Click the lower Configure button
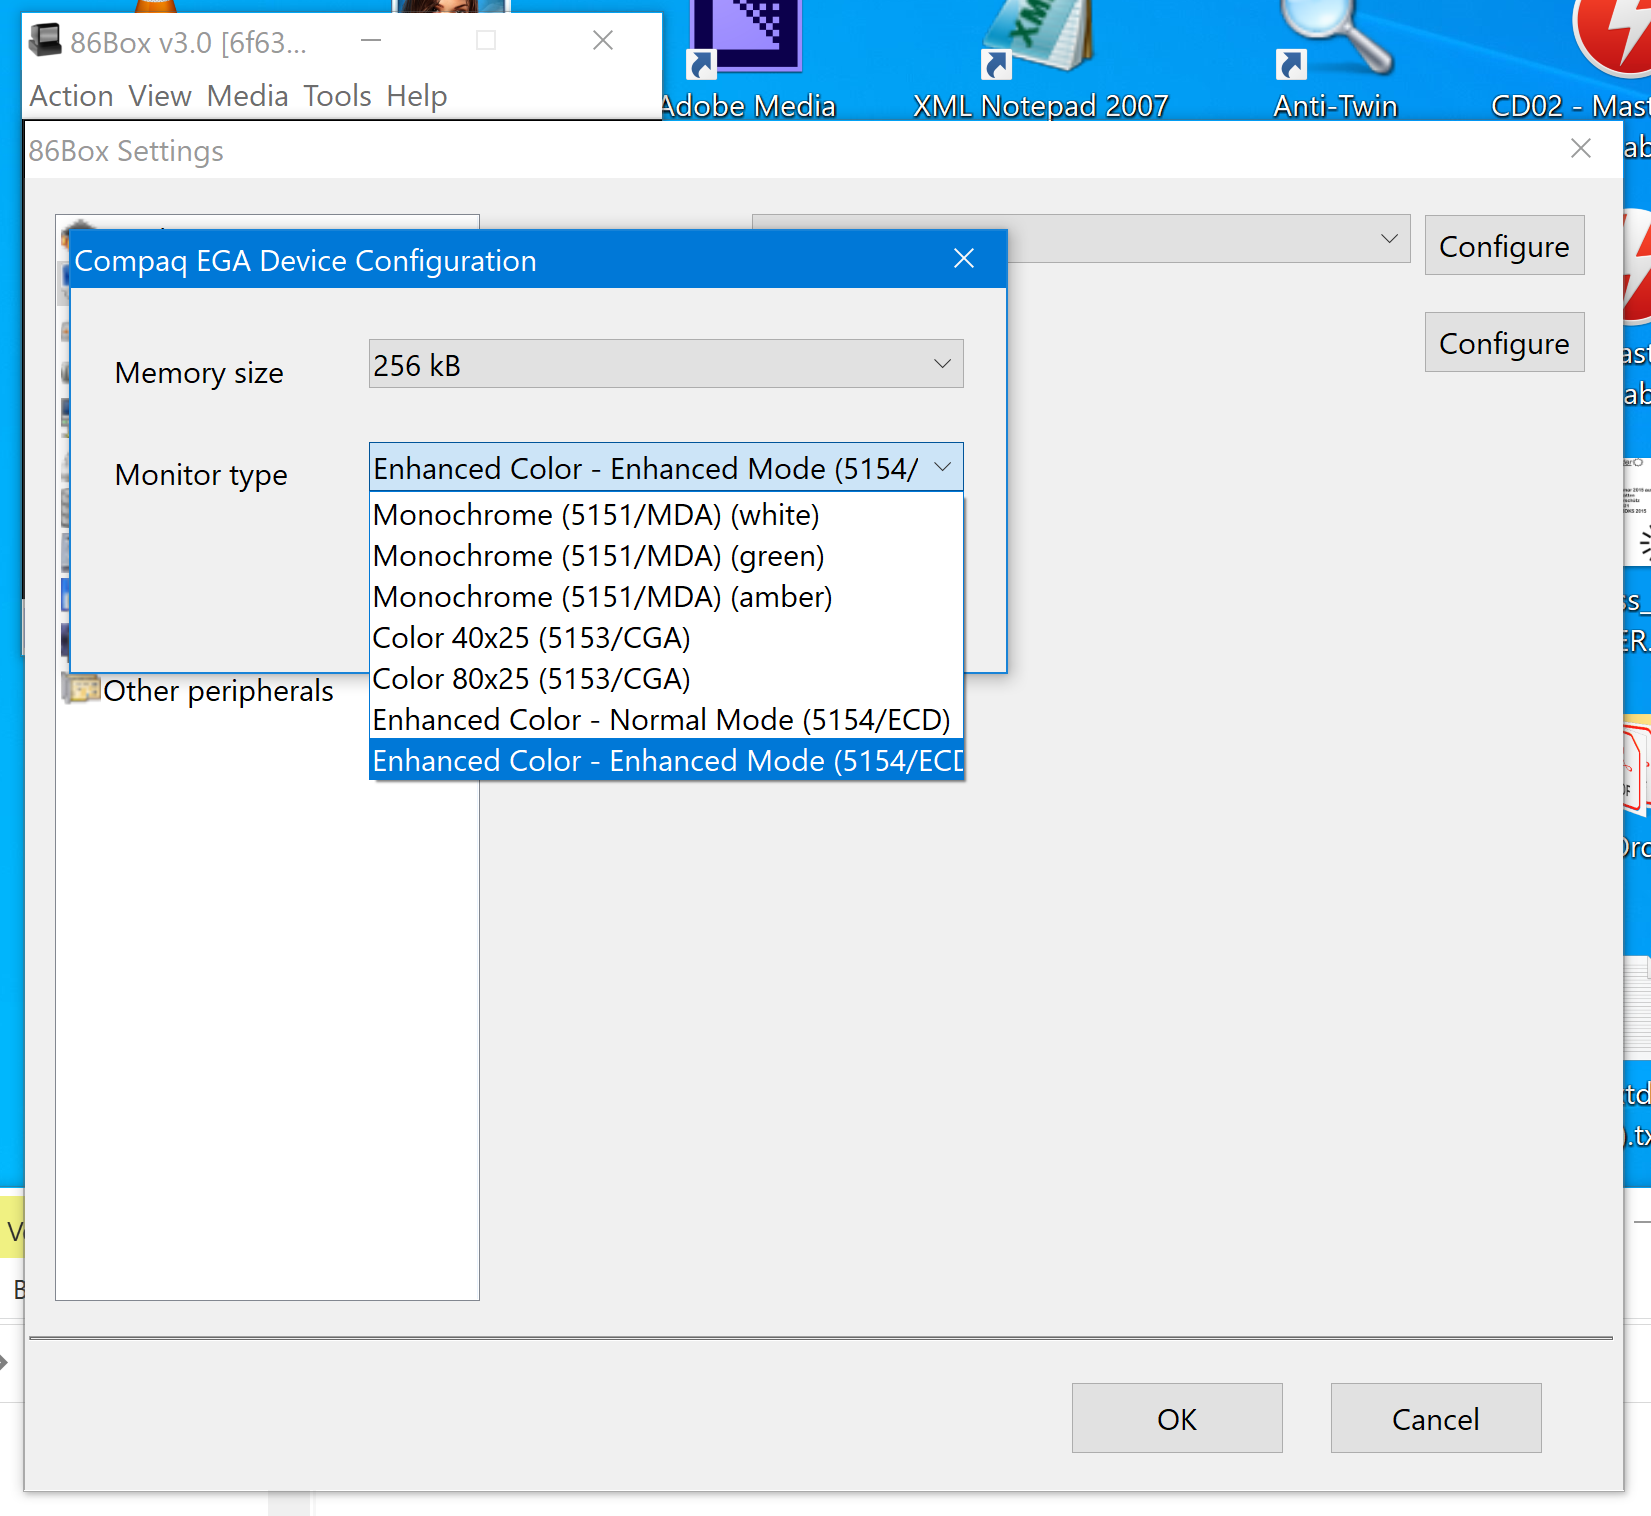This screenshot has width=1651, height=1516. point(1504,342)
